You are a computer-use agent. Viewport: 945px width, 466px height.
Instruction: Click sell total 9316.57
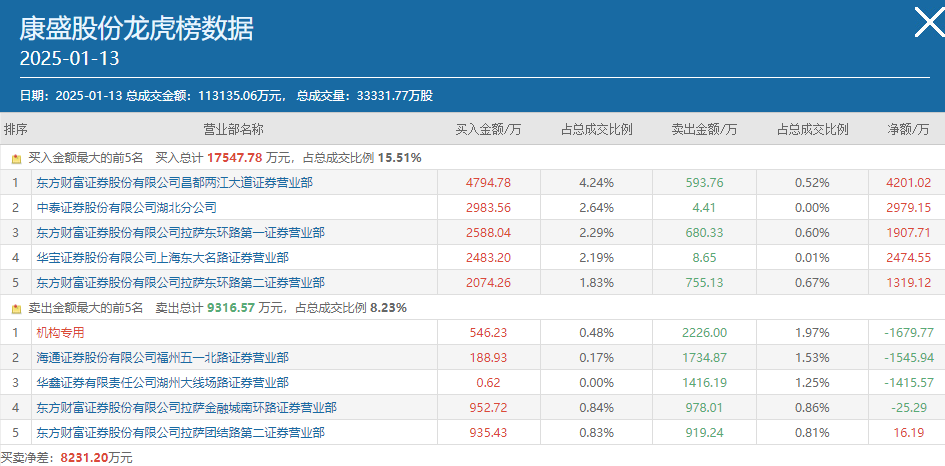tap(231, 308)
